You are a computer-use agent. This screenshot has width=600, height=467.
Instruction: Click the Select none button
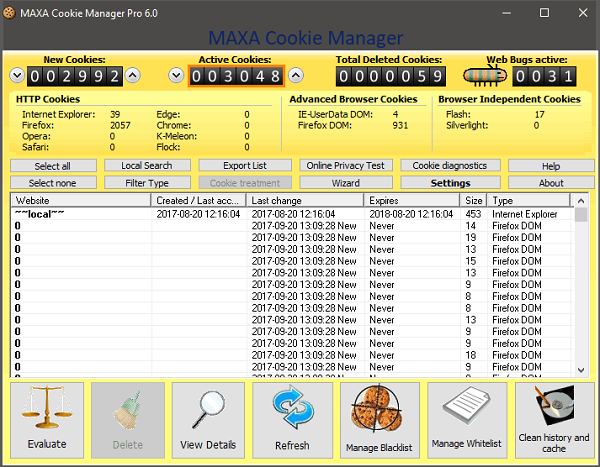(53, 183)
